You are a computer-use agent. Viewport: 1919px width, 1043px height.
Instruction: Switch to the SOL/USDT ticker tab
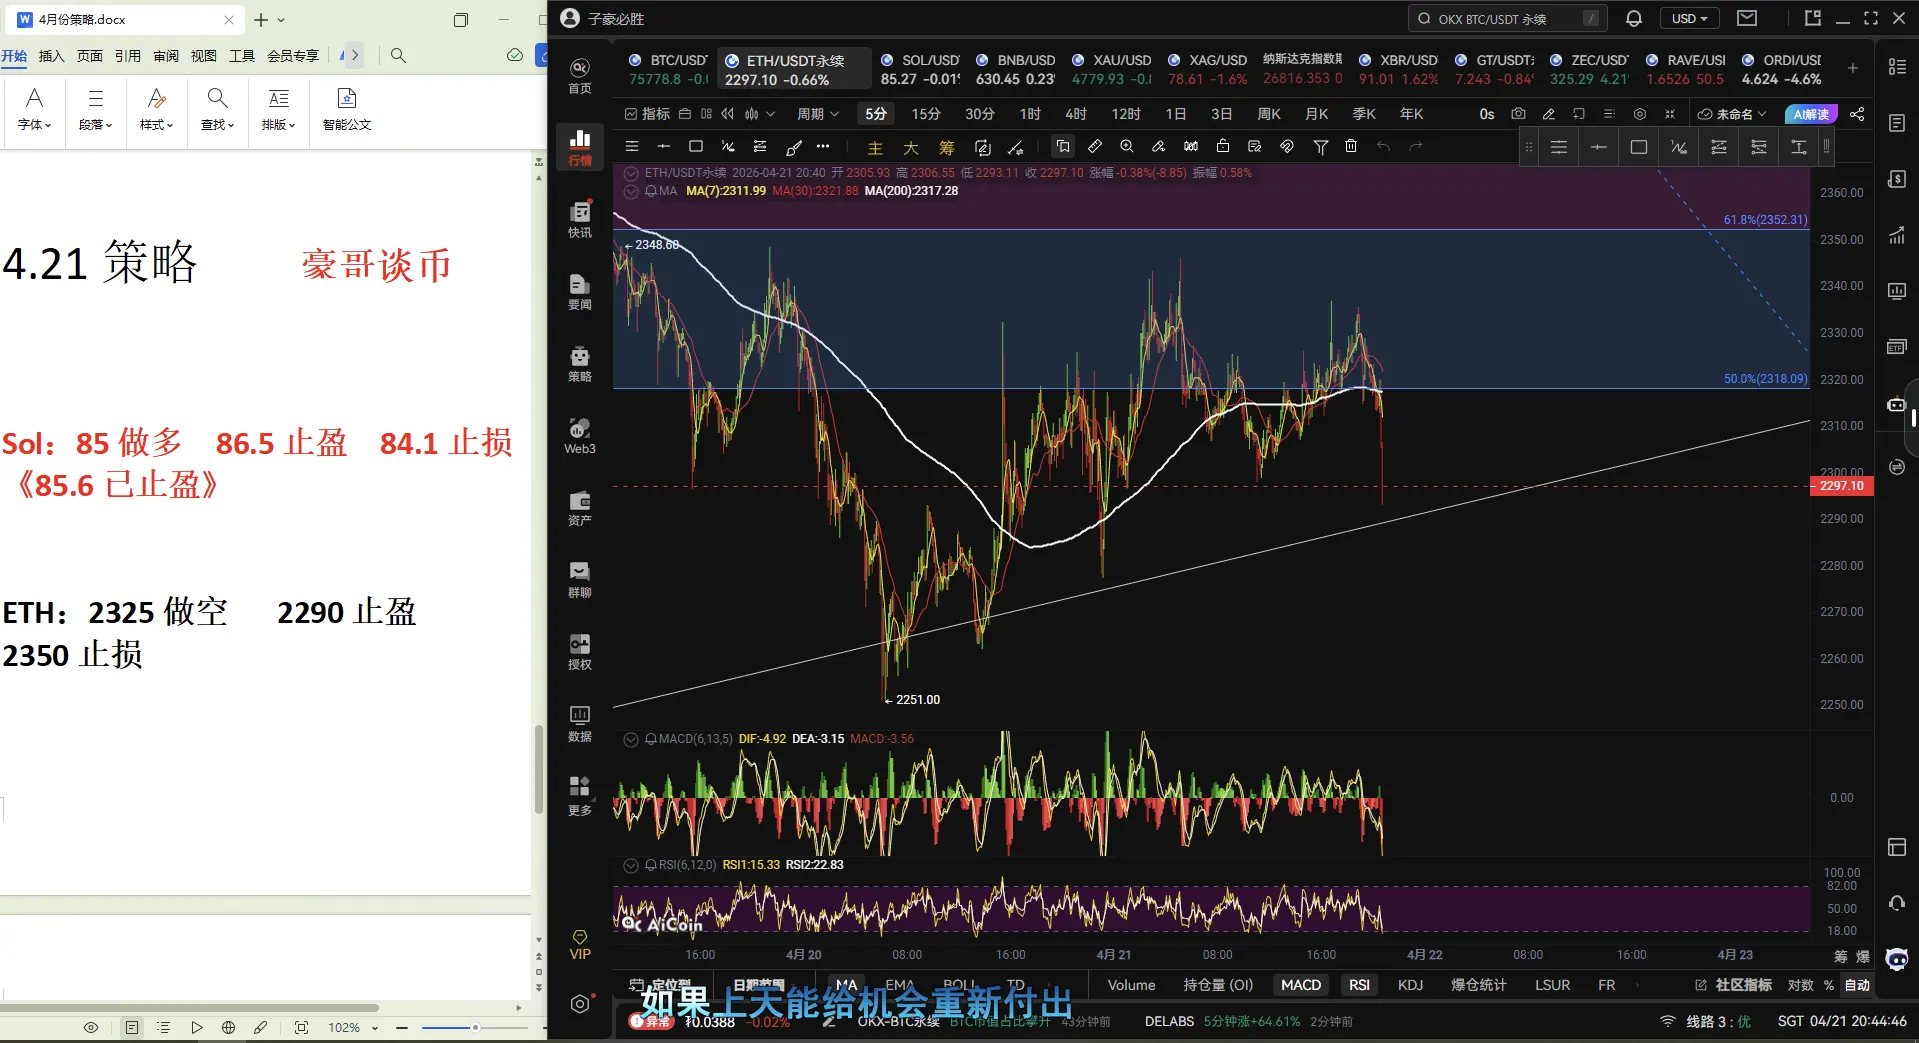(920, 69)
